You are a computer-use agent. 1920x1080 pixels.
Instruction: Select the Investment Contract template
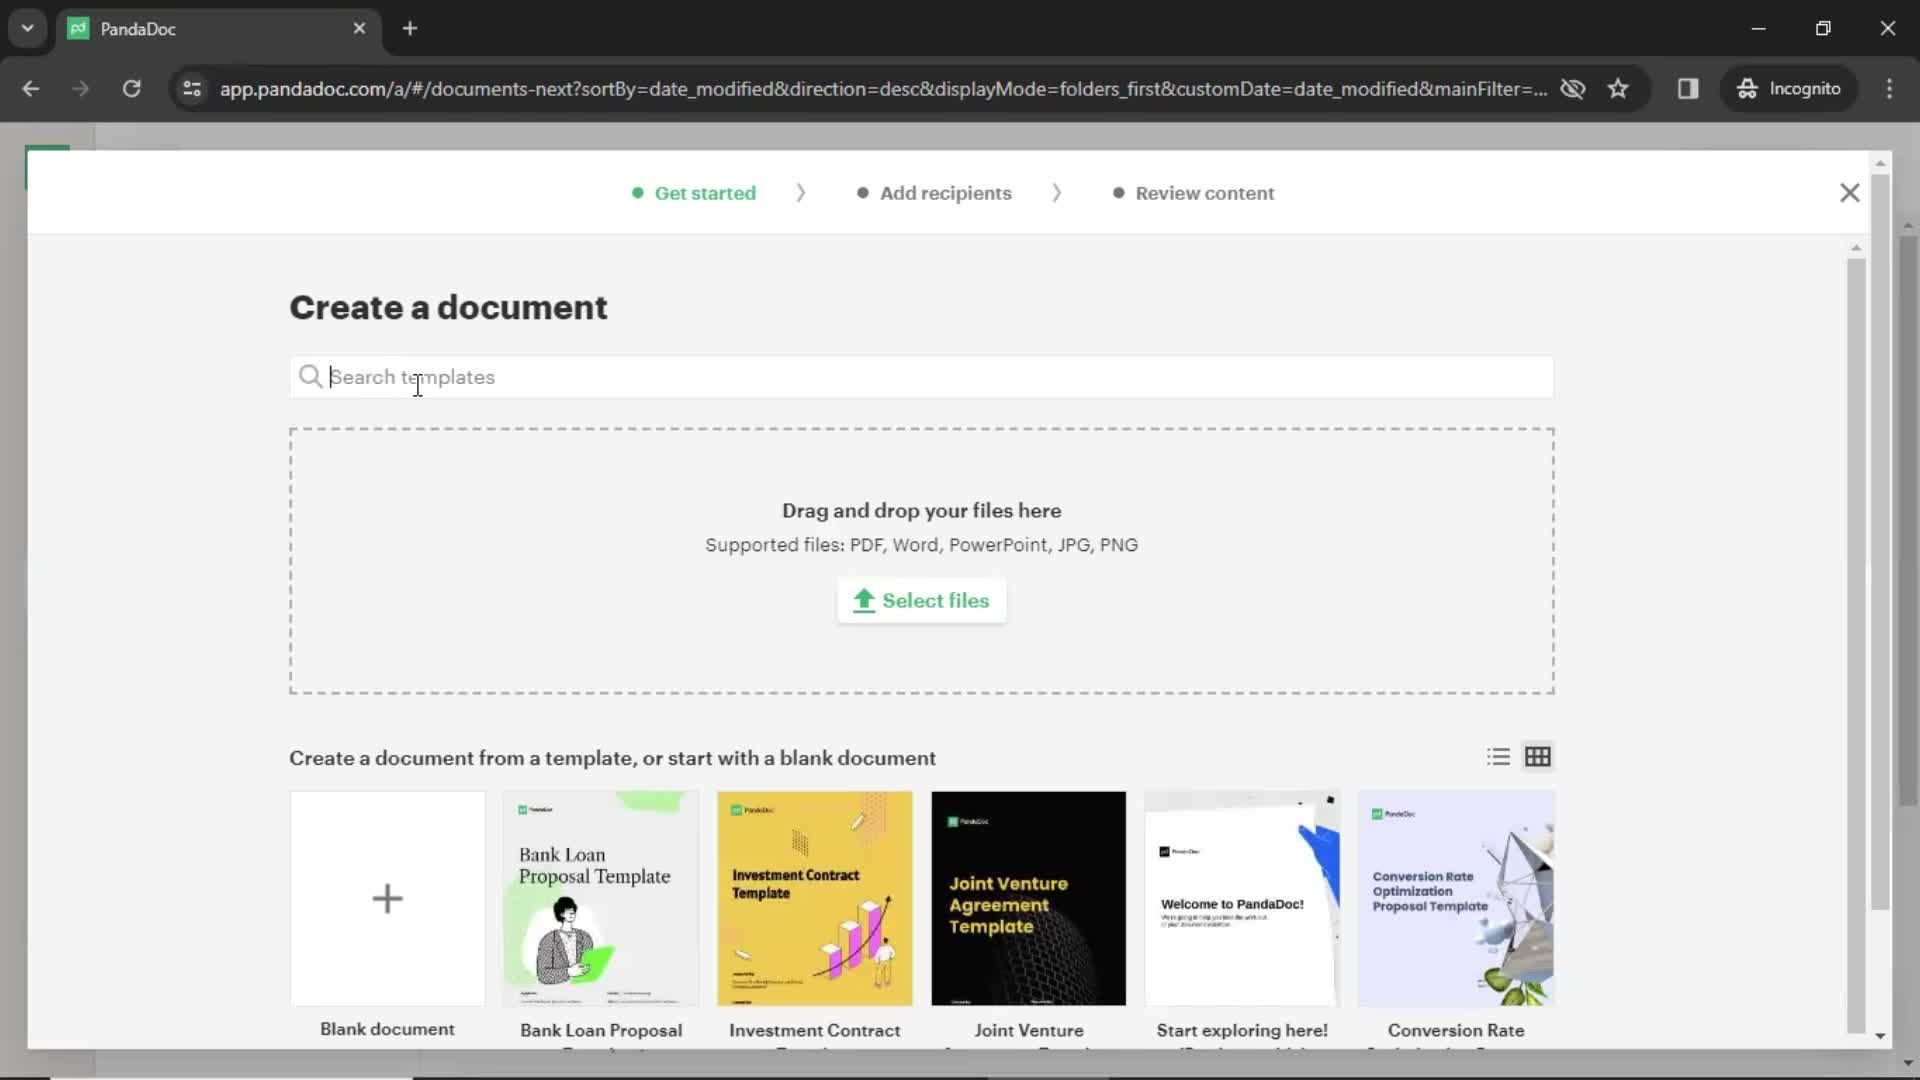pyautogui.click(x=814, y=898)
